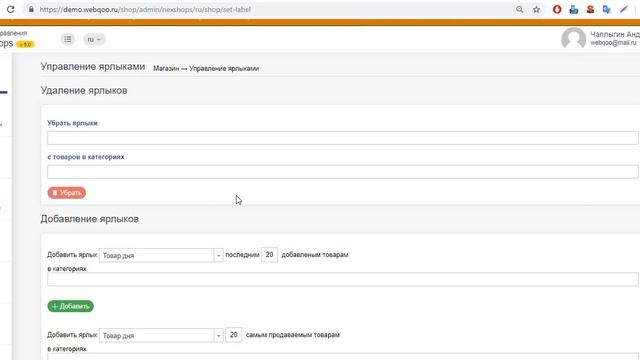The width and height of the screenshot is (640, 360).
Task: Toggle sidebar with the list menu icon
Action: point(68,39)
